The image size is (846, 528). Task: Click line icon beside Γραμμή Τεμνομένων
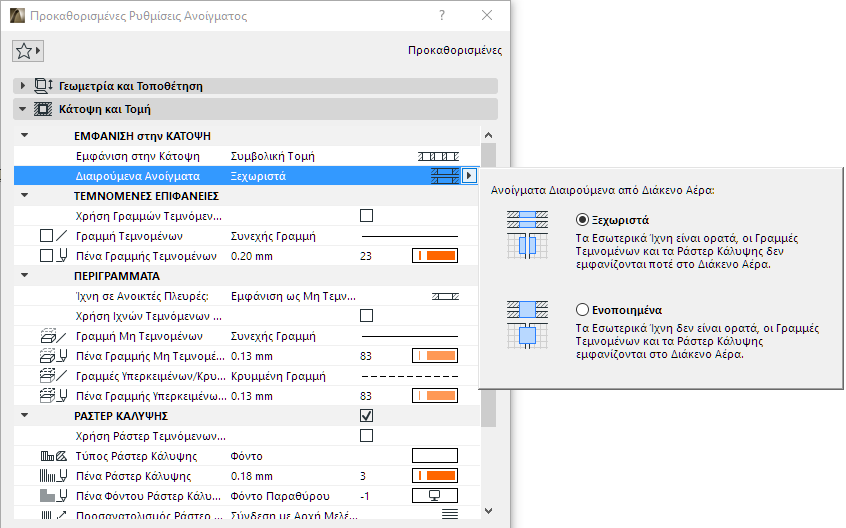point(62,236)
